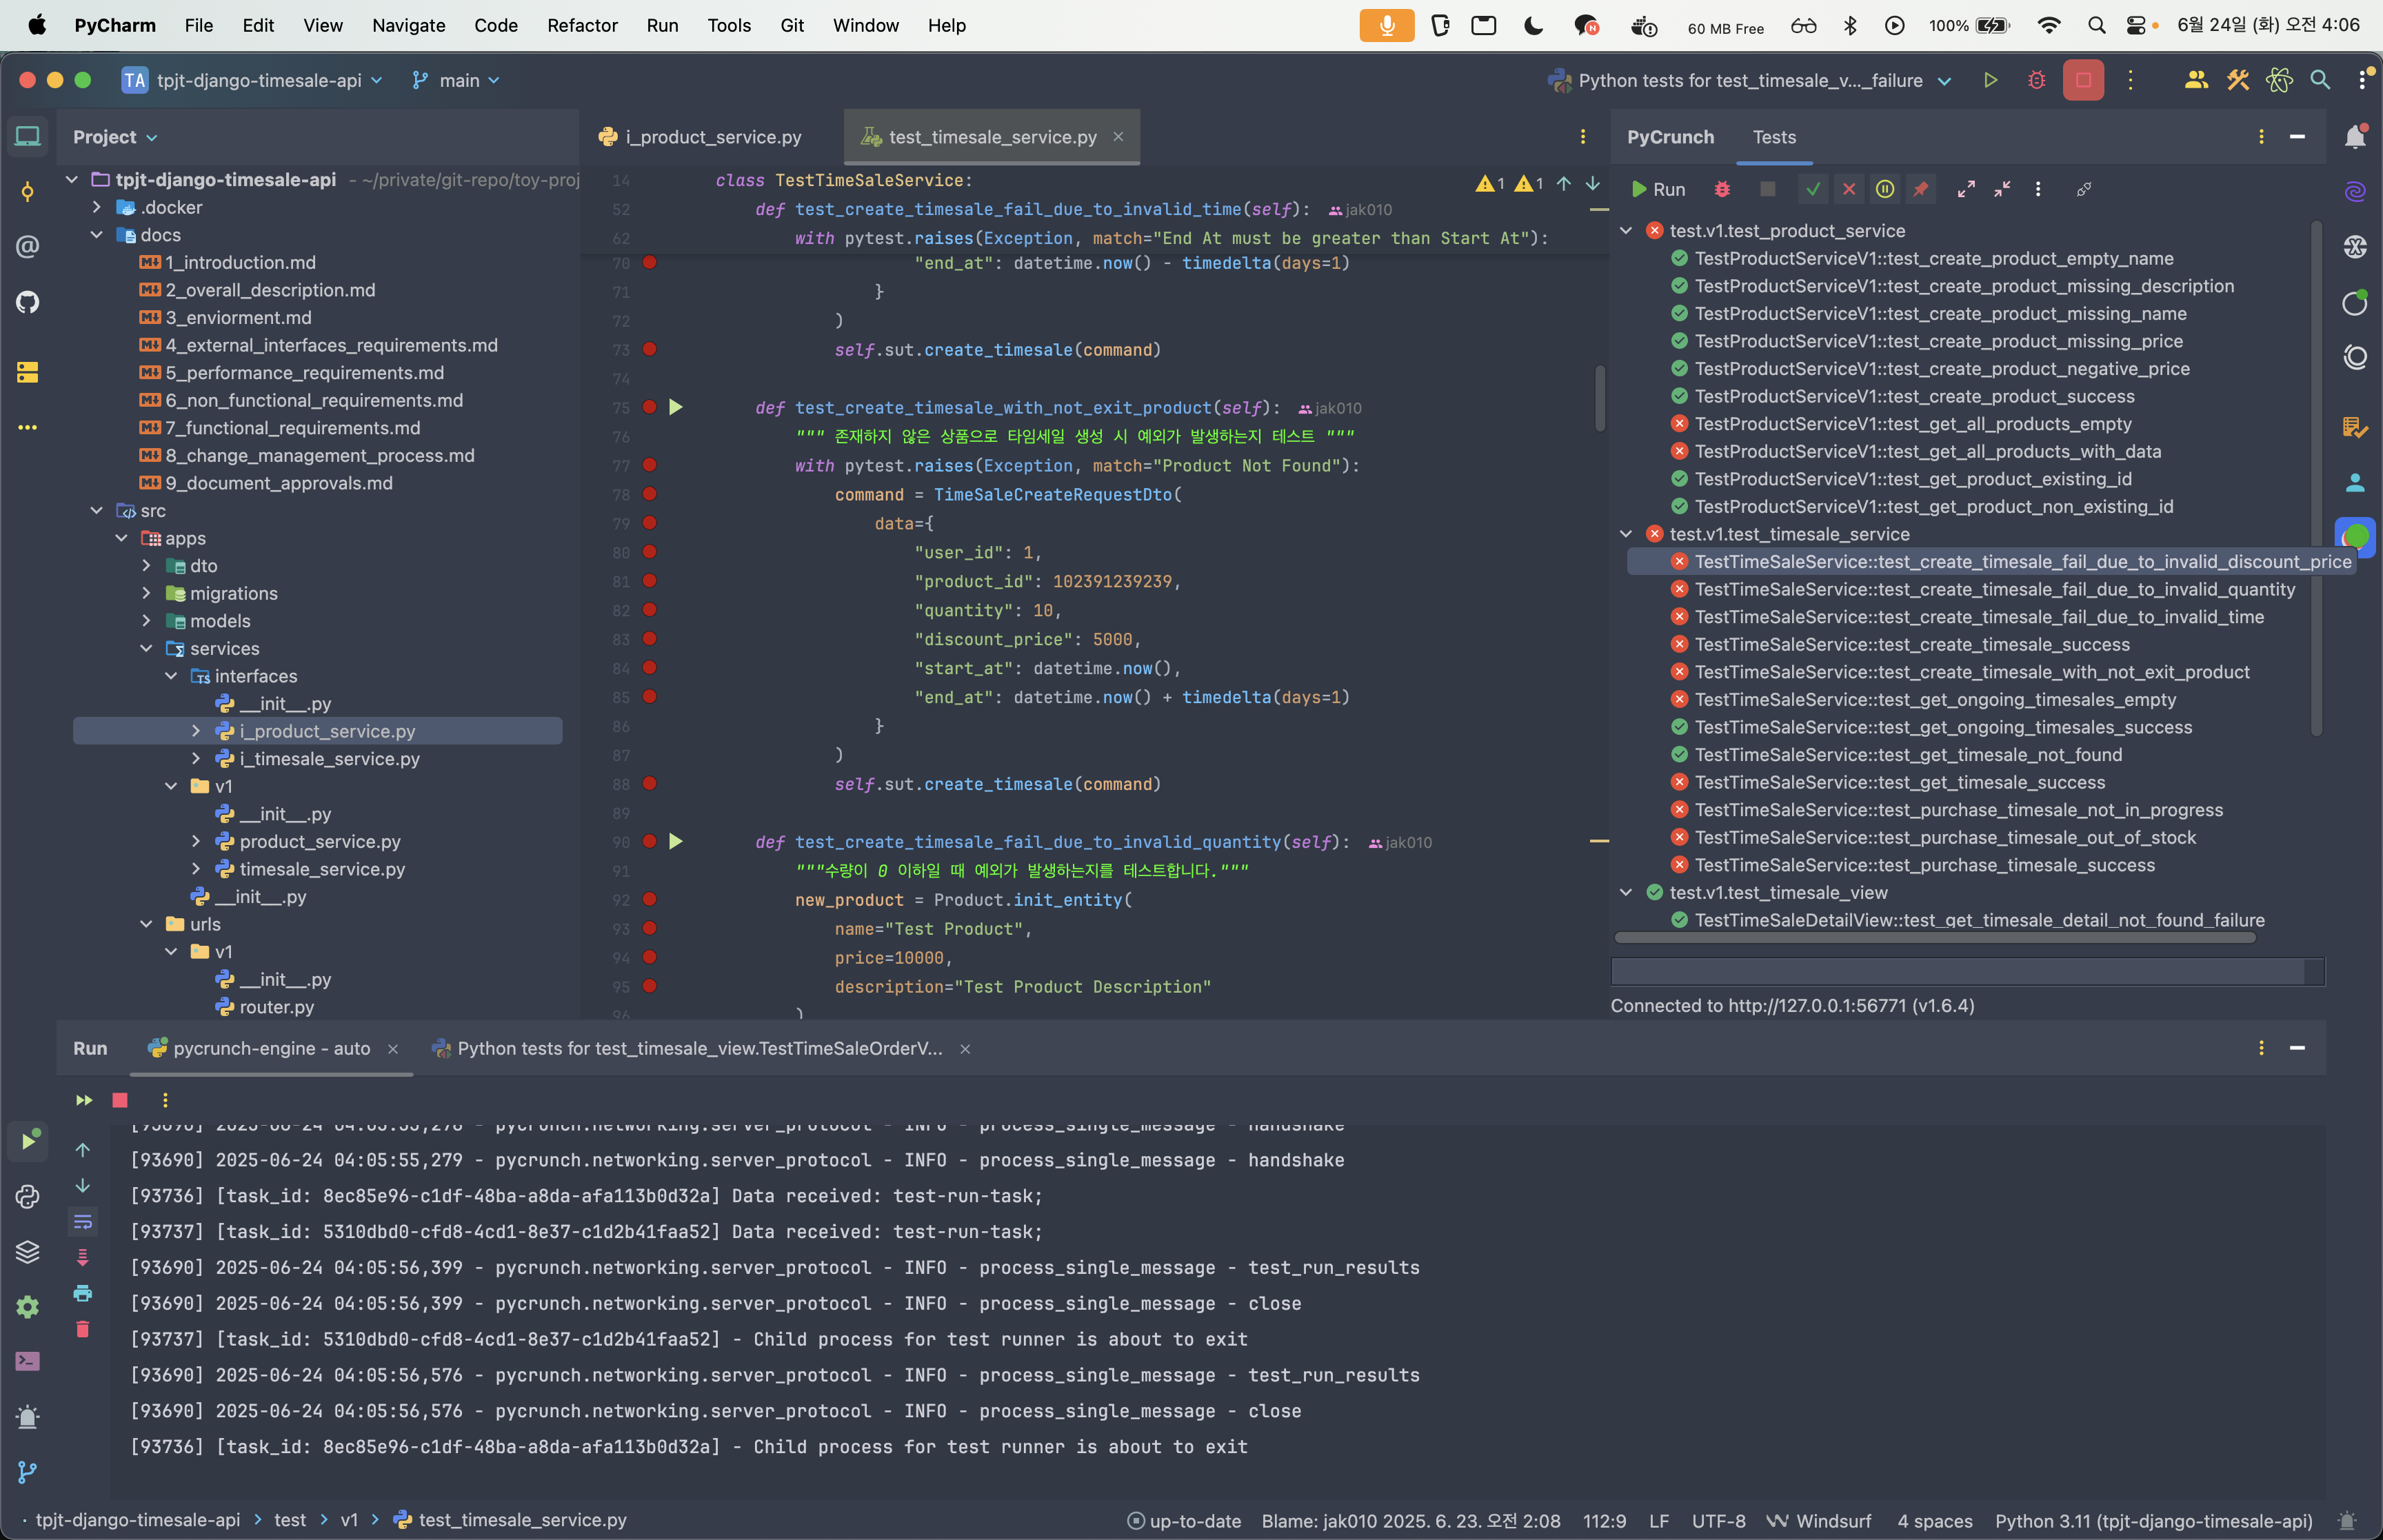Click Expand All in the PyCrunch test tree
2383x1540 pixels.
1966,189
